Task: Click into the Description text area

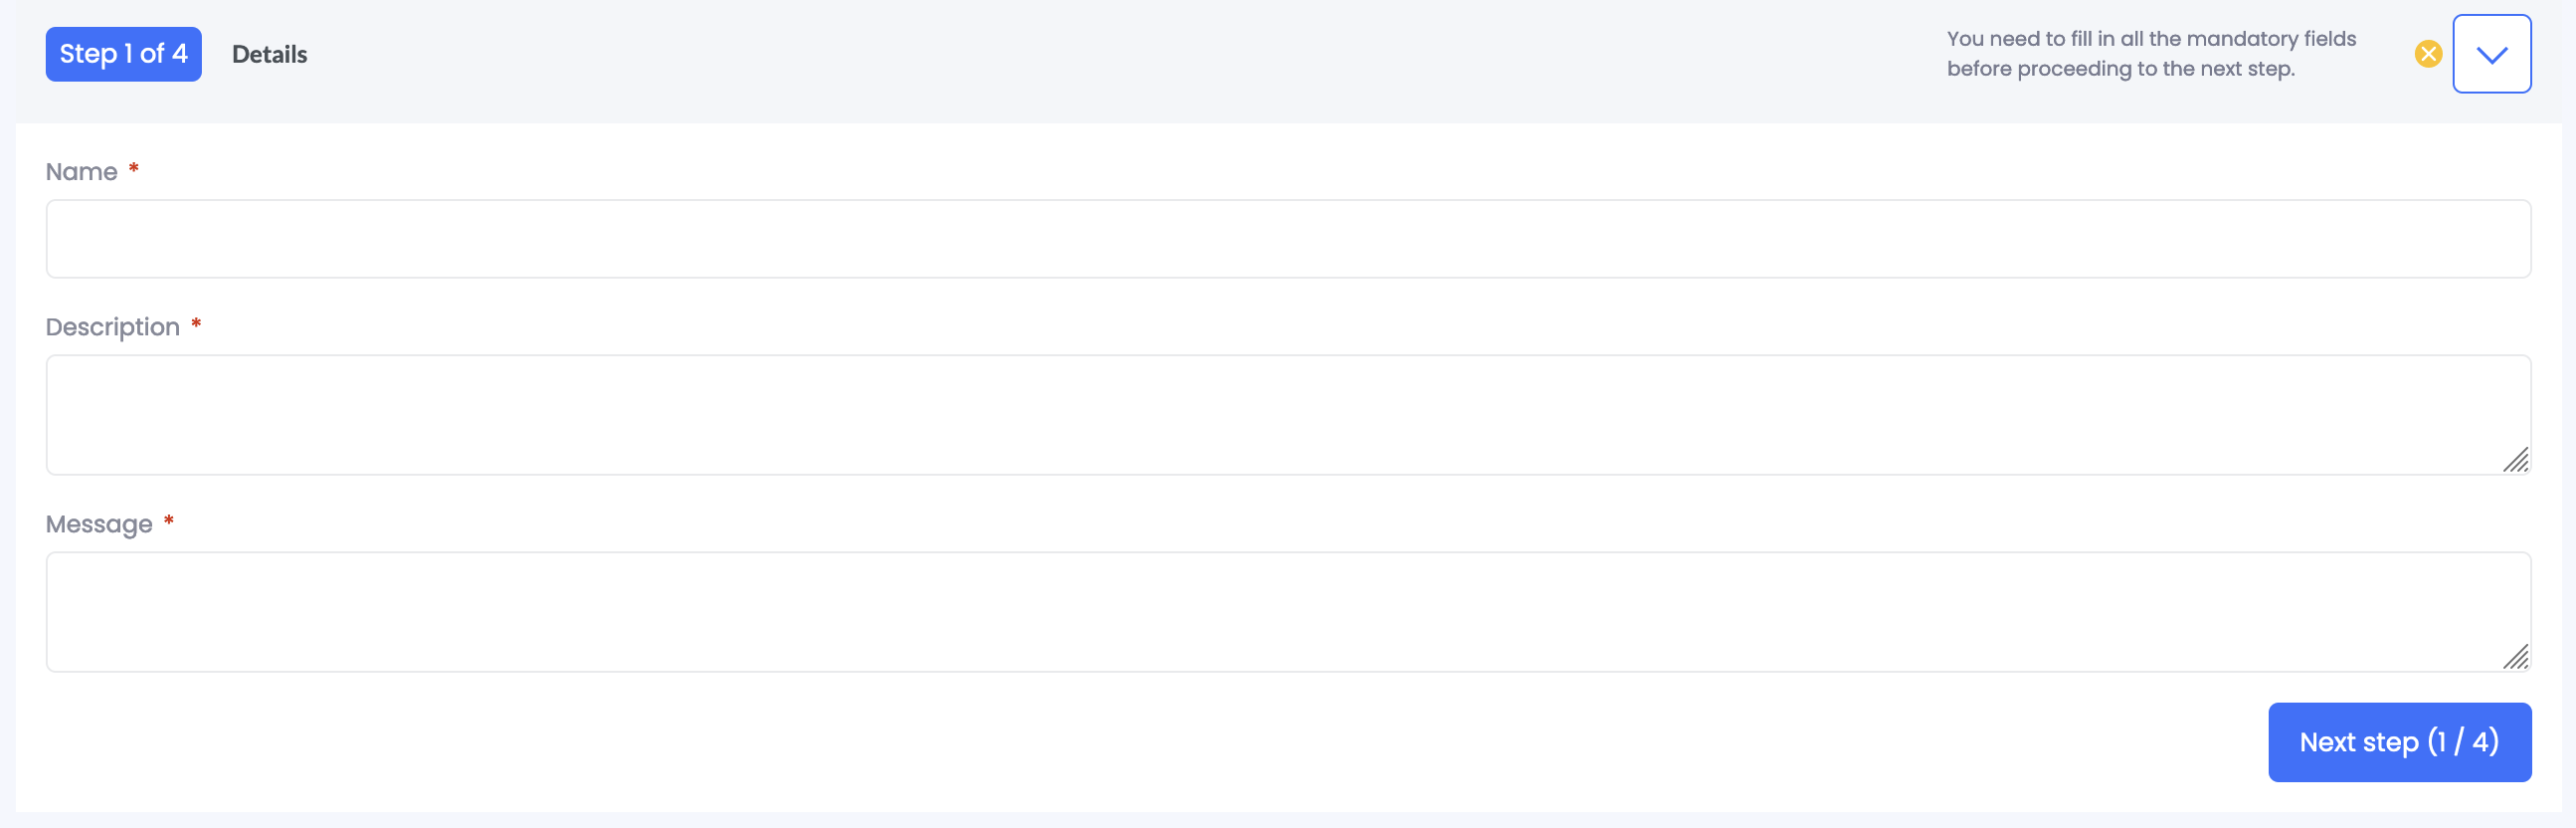Action: 1287,414
